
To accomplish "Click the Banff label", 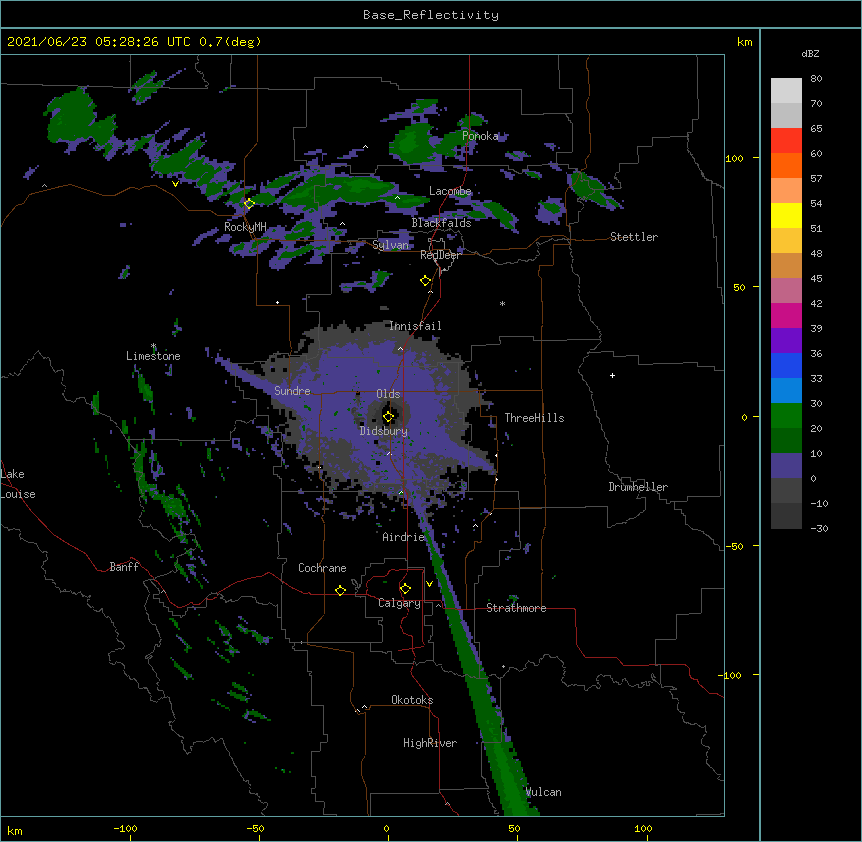I will pos(124,567).
